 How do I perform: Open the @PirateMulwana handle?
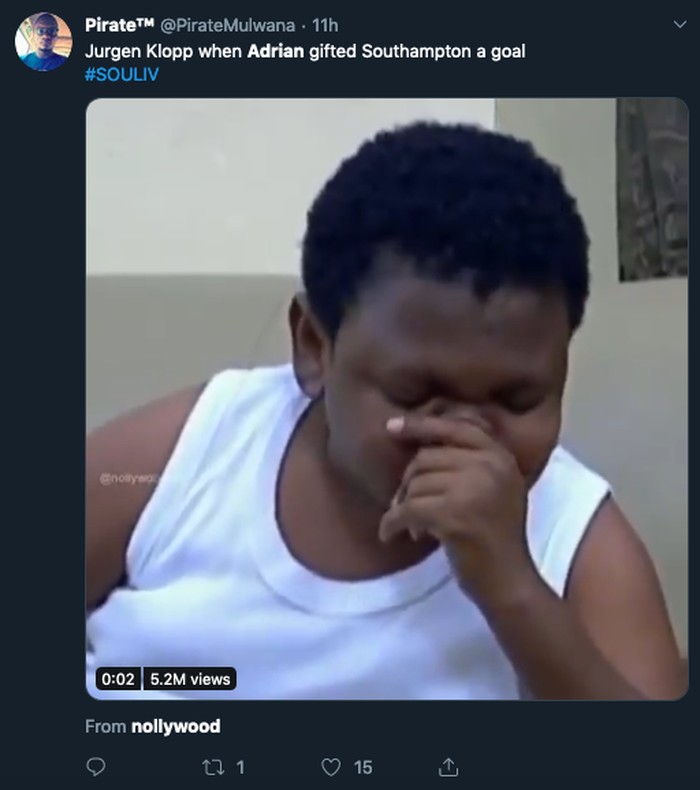click(227, 25)
